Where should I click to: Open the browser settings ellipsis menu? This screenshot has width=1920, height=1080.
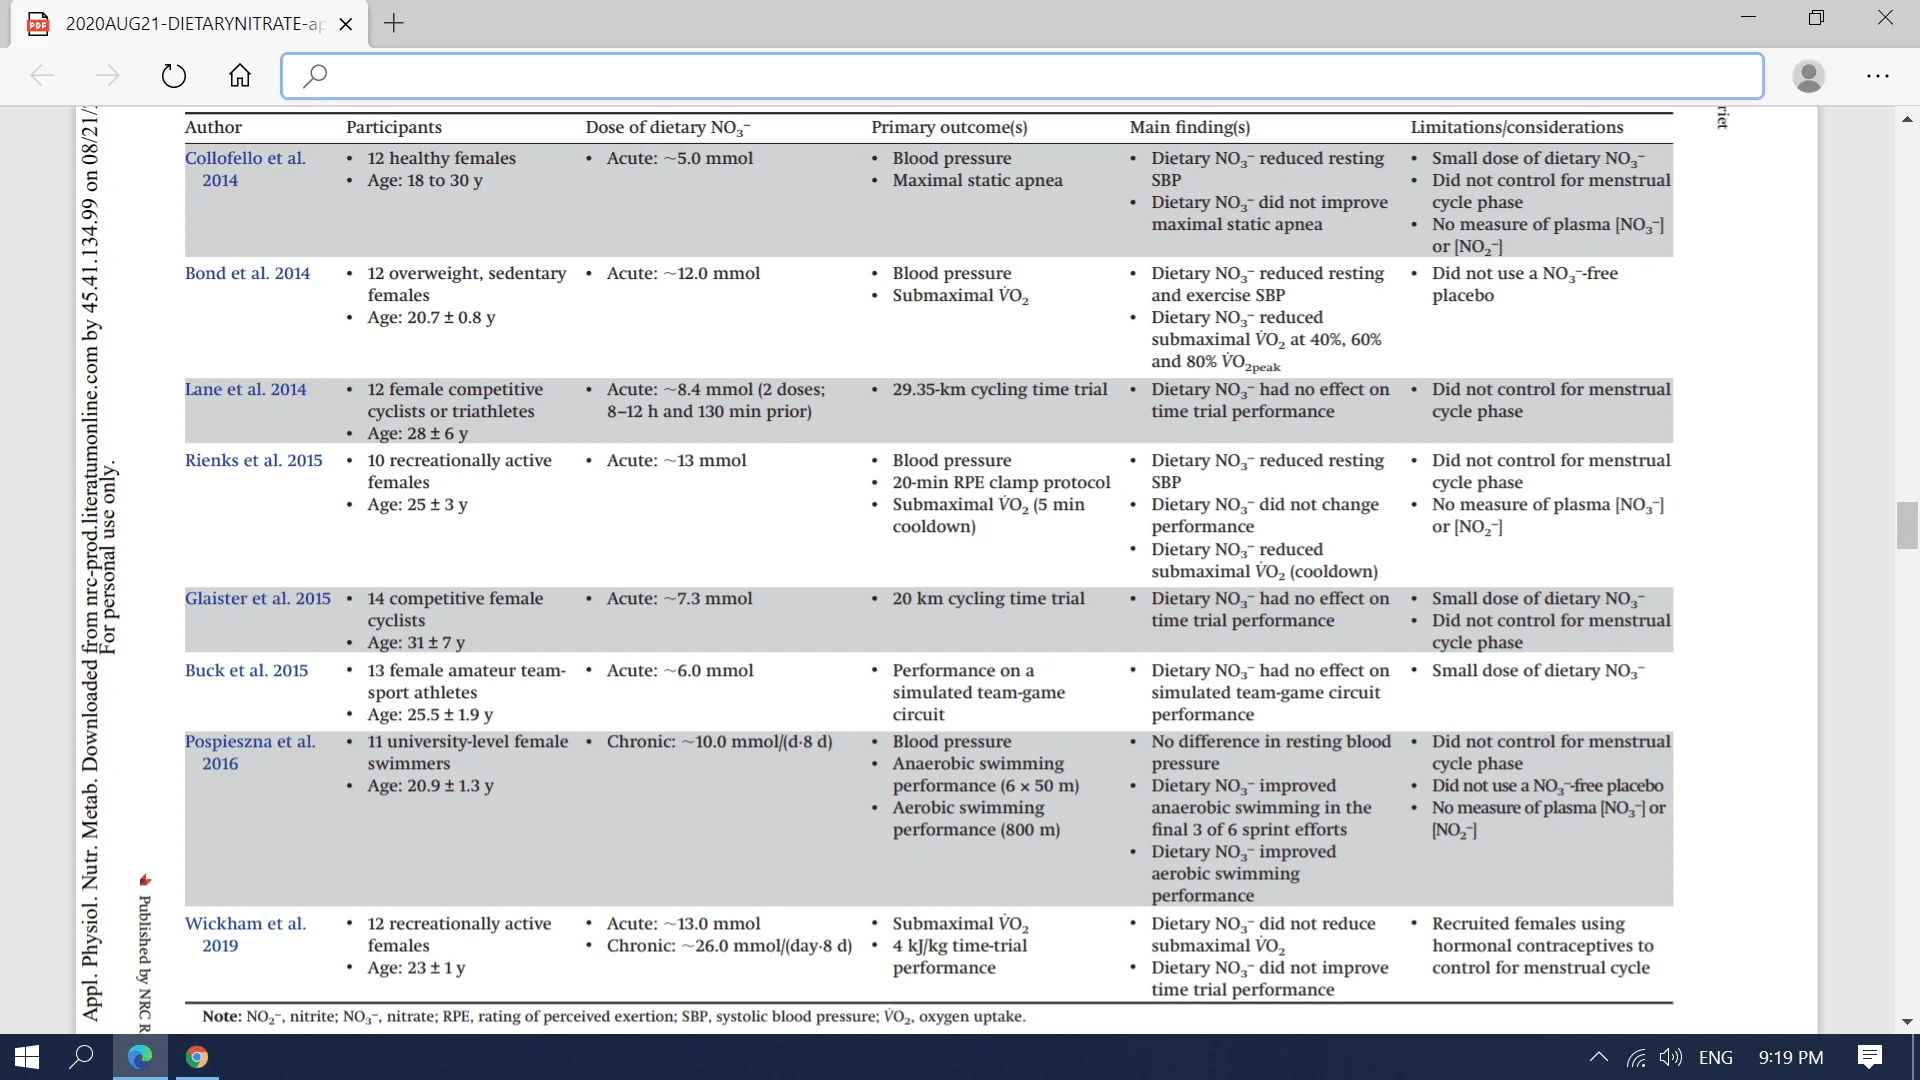(x=1878, y=76)
